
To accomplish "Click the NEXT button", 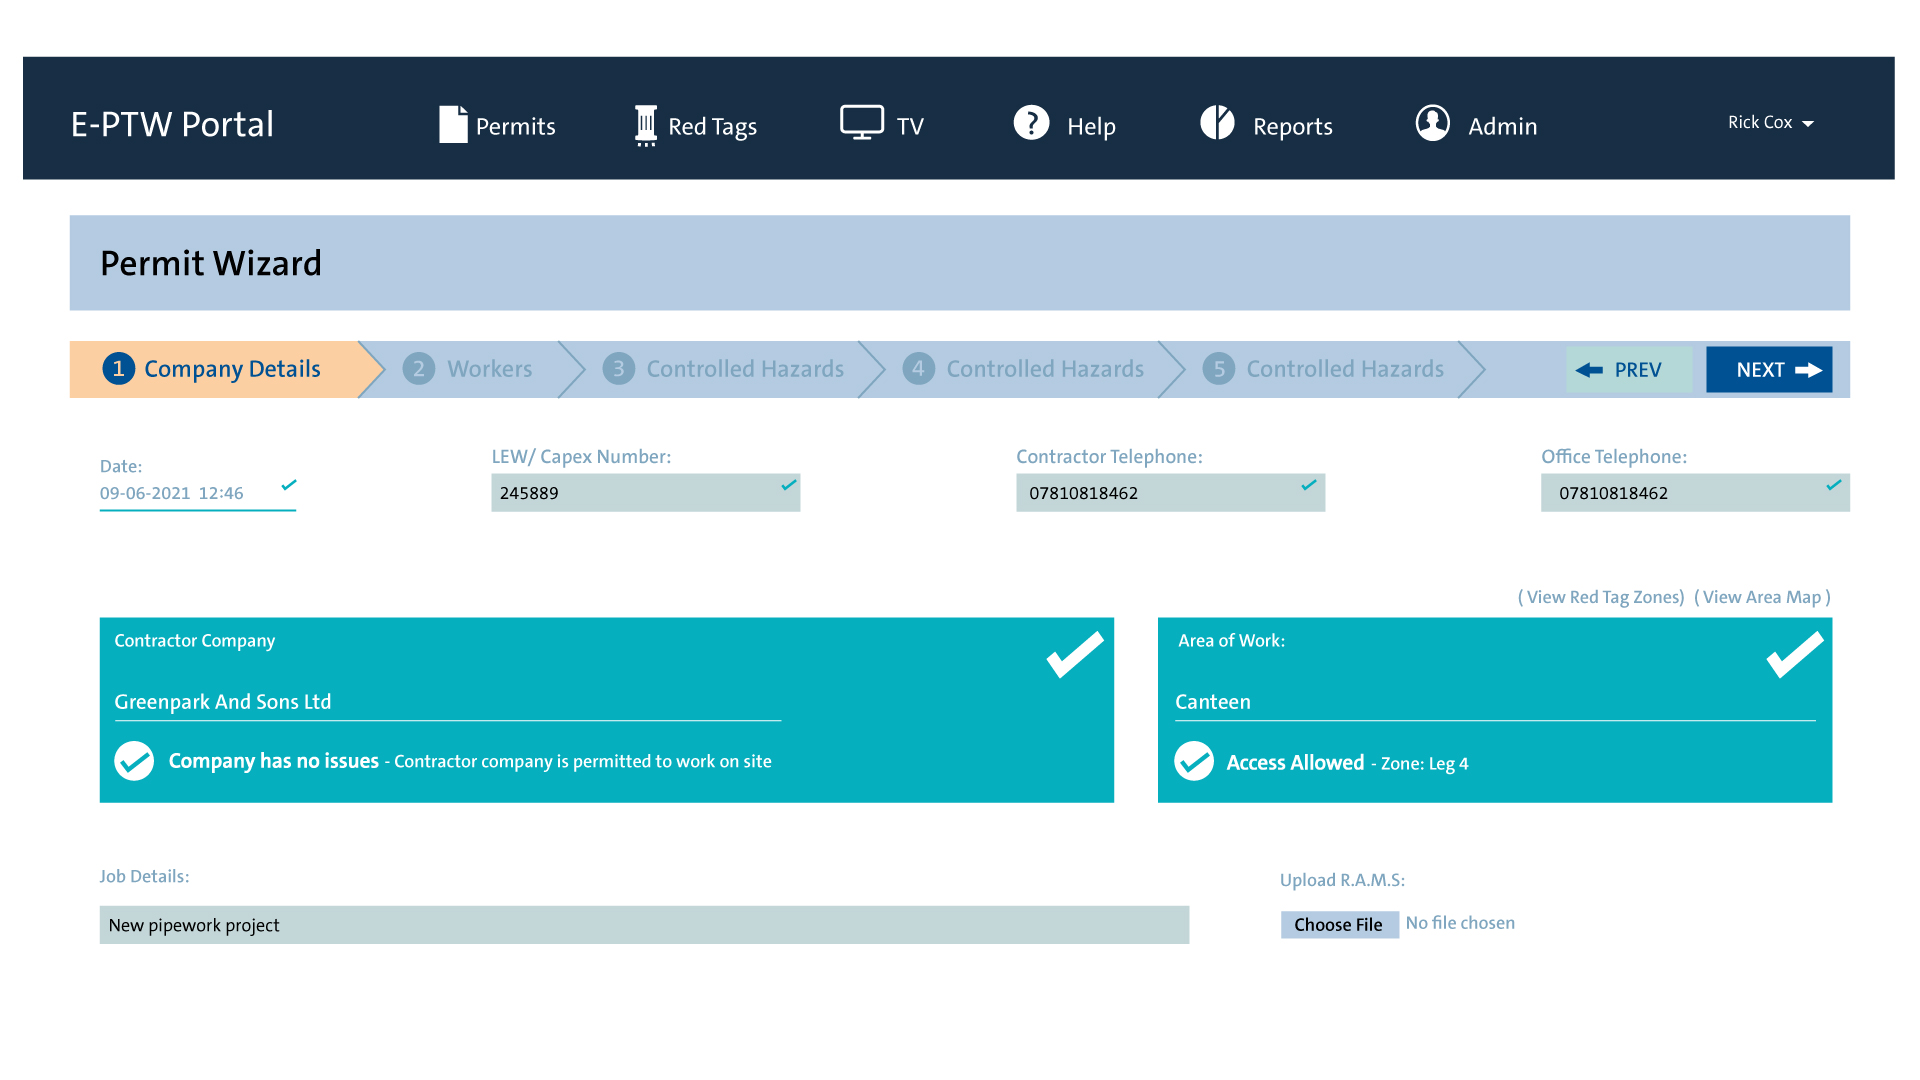I will pyautogui.click(x=1769, y=370).
